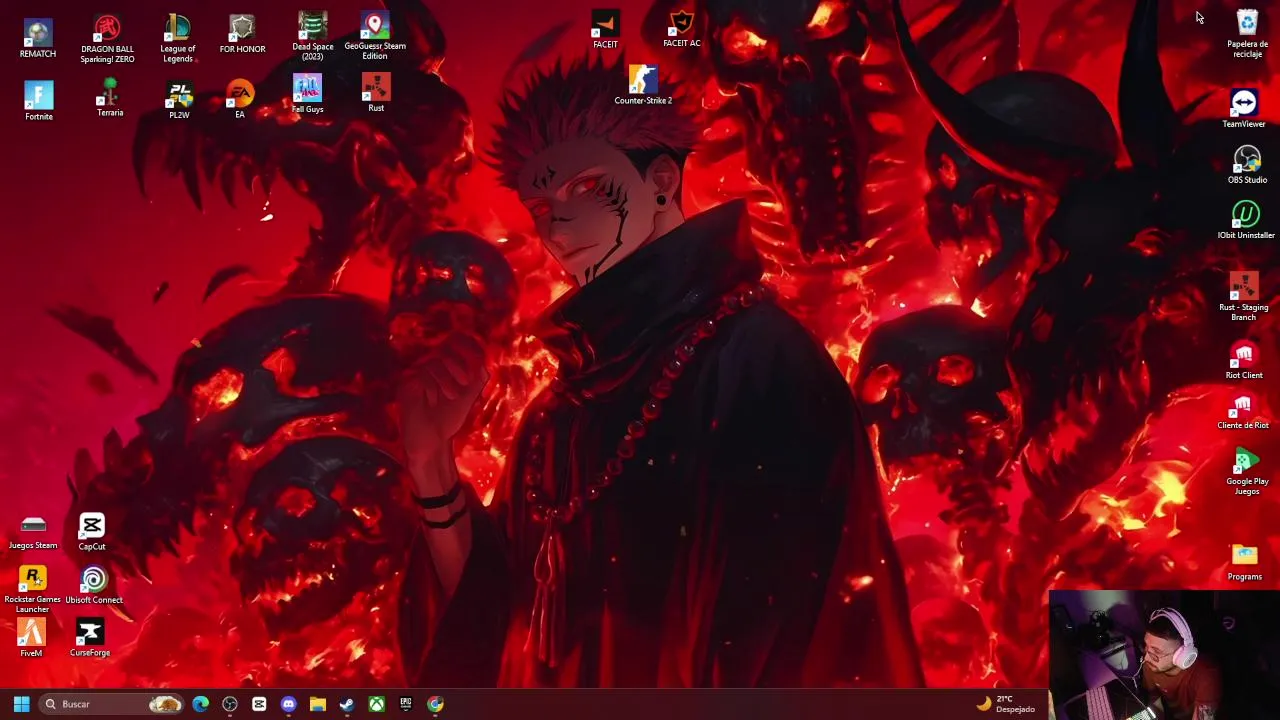Select Google Play Juegos desktop icon

pyautogui.click(x=1247, y=473)
